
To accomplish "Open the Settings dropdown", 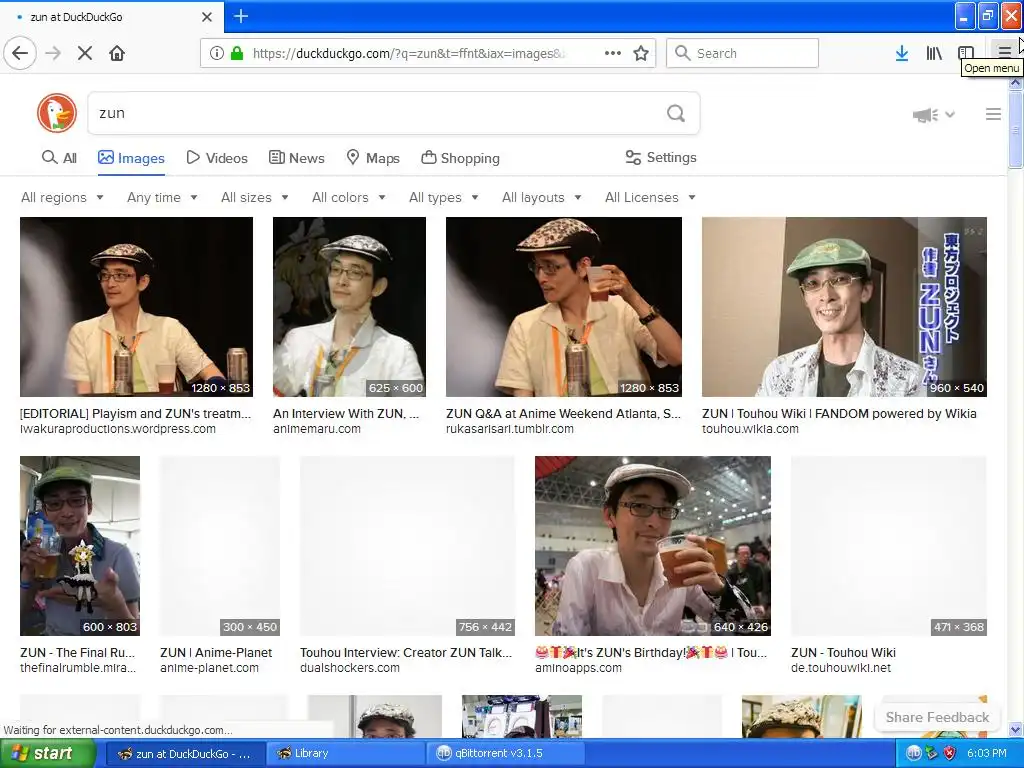I will click(661, 157).
